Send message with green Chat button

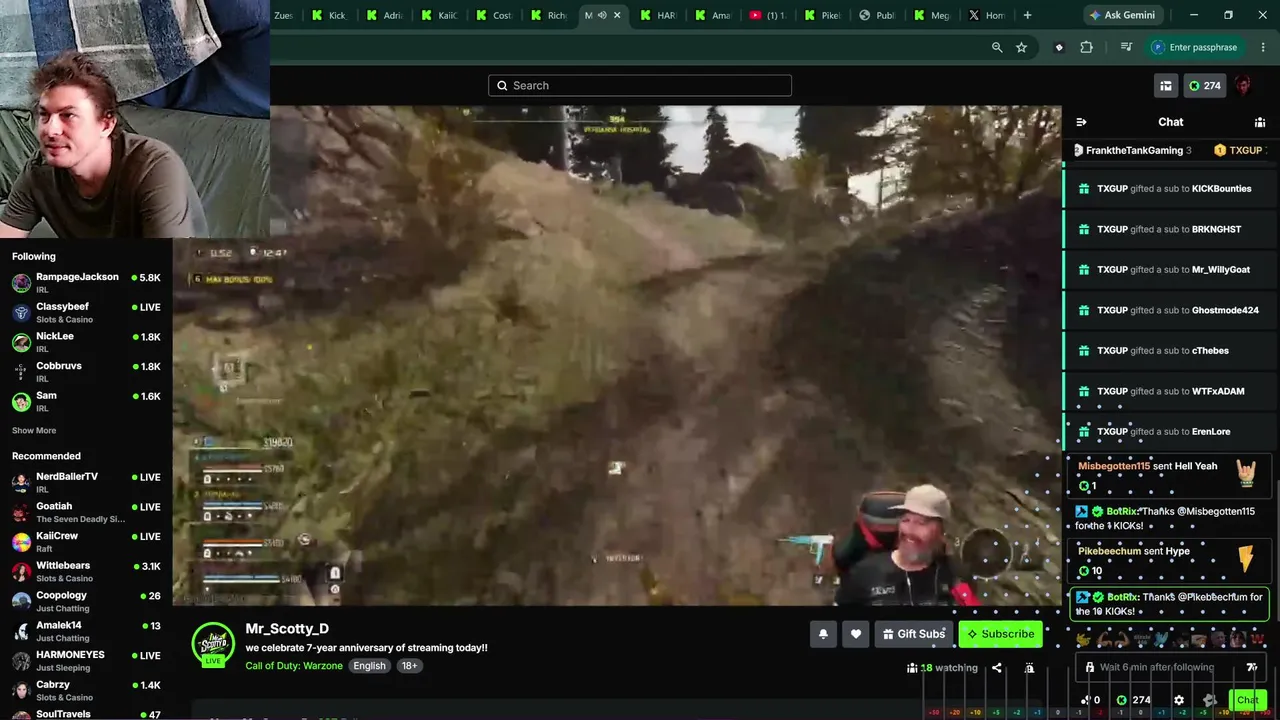click(x=1247, y=700)
